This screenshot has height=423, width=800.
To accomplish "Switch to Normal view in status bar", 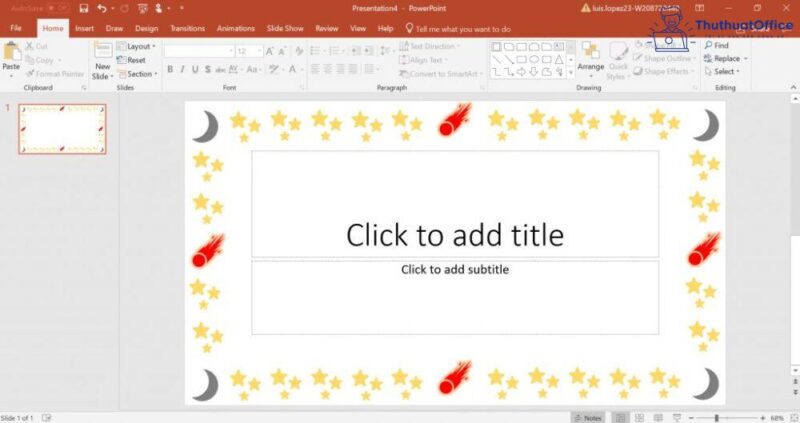I will pos(620,418).
